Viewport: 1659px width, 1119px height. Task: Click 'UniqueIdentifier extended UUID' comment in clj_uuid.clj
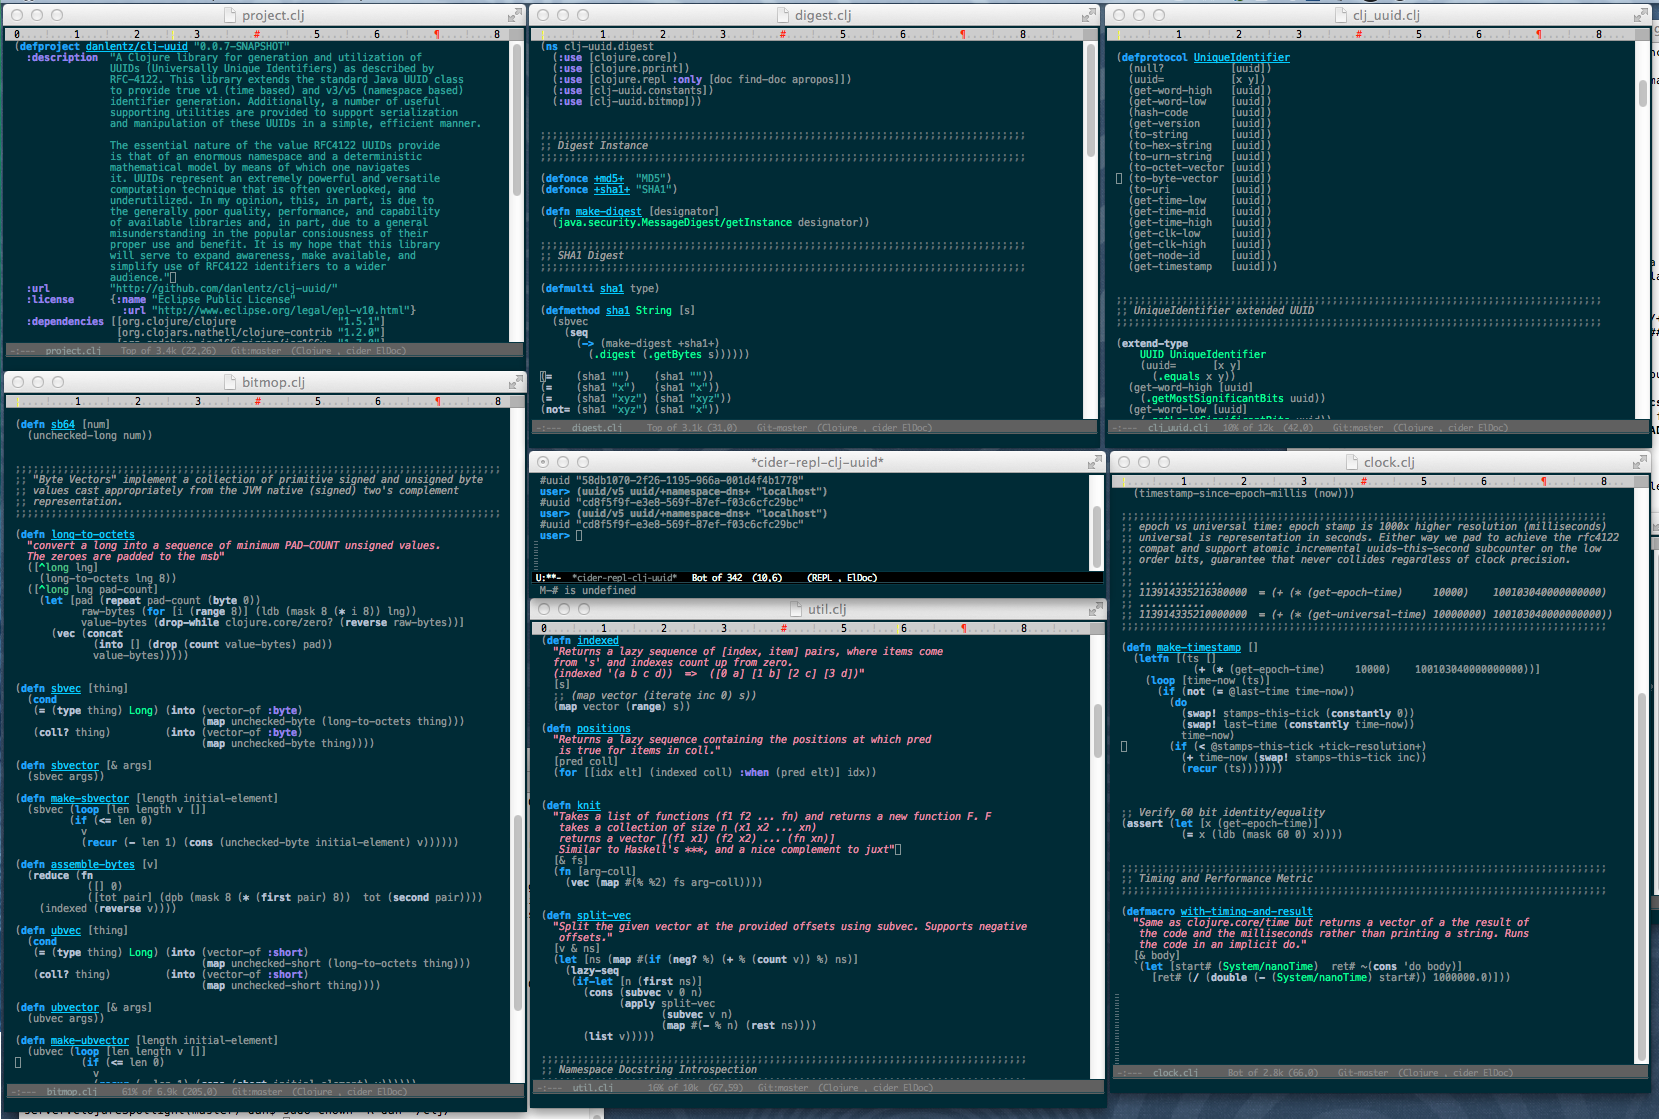pyautogui.click(x=1224, y=311)
